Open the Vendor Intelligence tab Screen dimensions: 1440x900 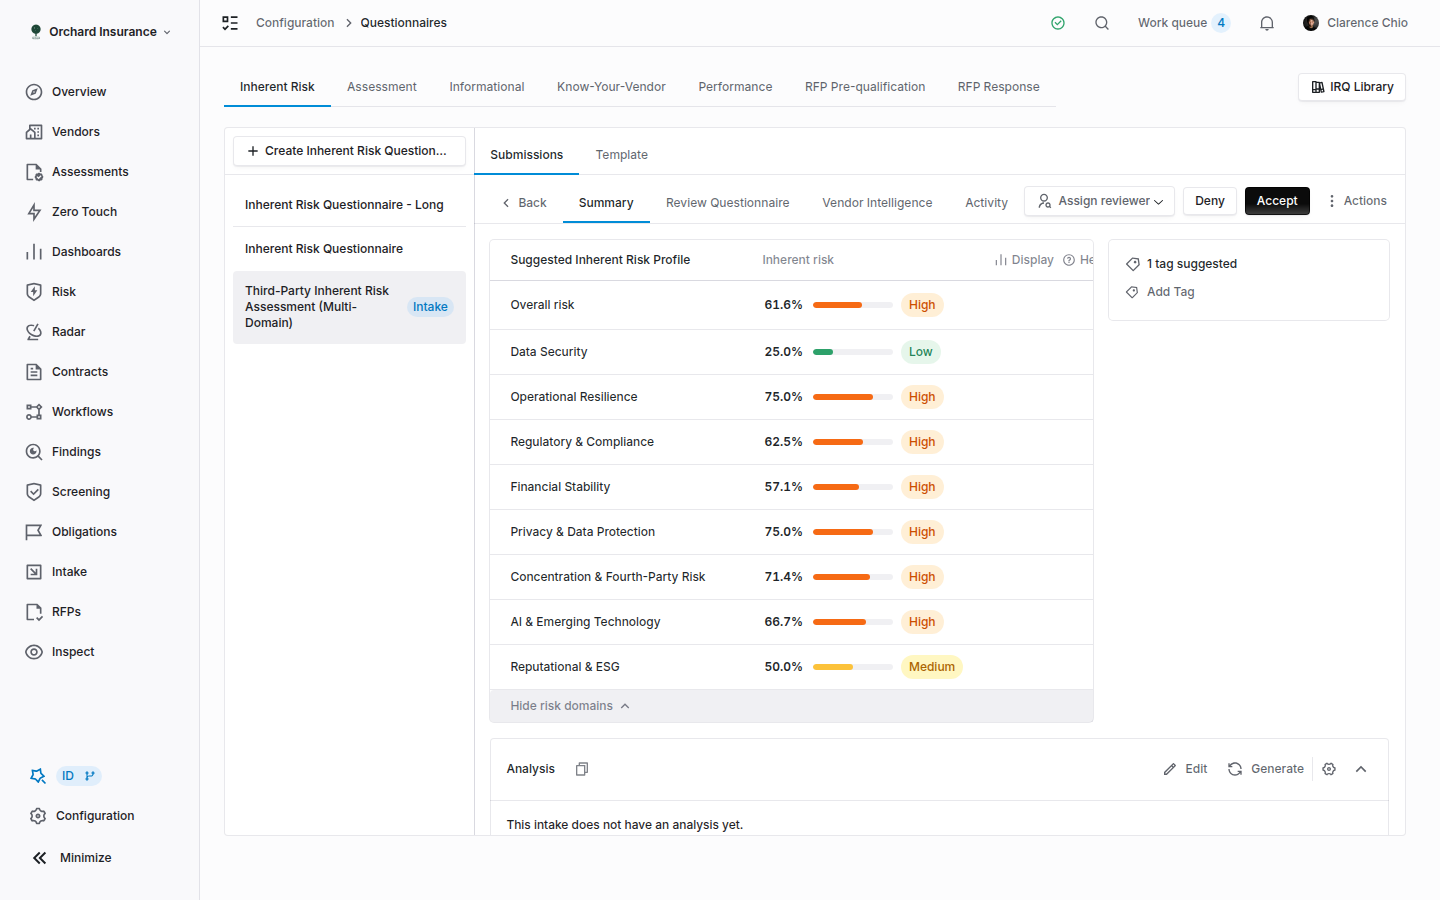coord(877,203)
